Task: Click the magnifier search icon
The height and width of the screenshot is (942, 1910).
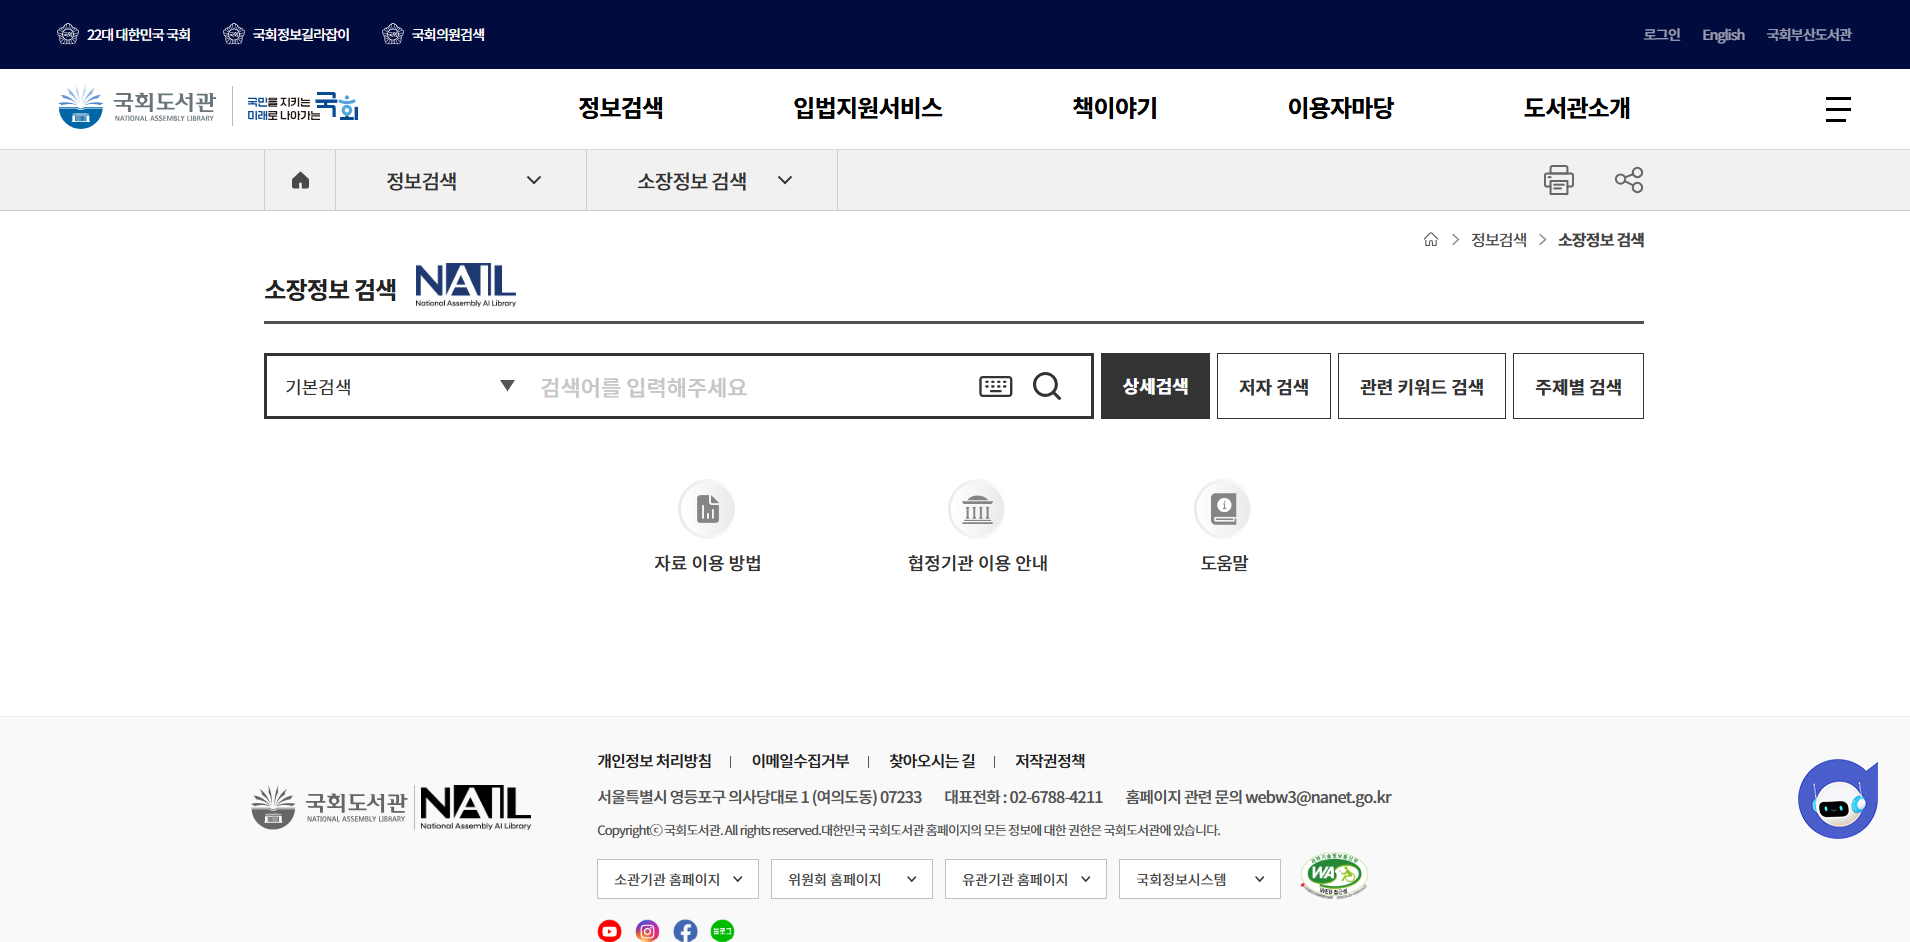Action: click(1047, 386)
